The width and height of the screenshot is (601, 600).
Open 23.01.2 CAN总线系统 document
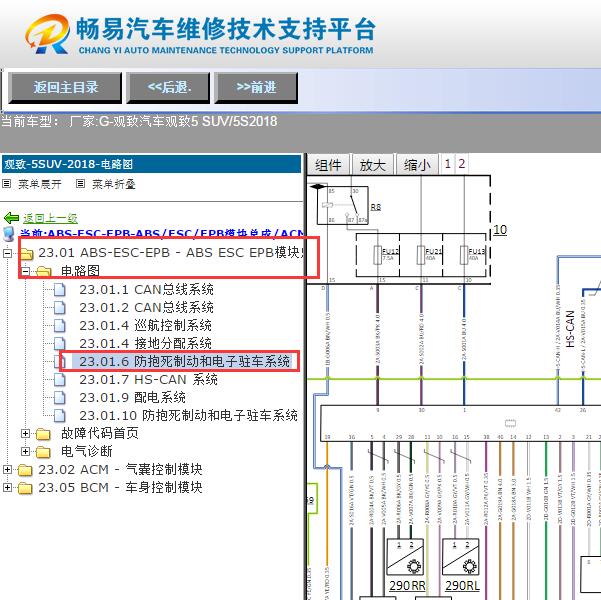tap(146, 307)
